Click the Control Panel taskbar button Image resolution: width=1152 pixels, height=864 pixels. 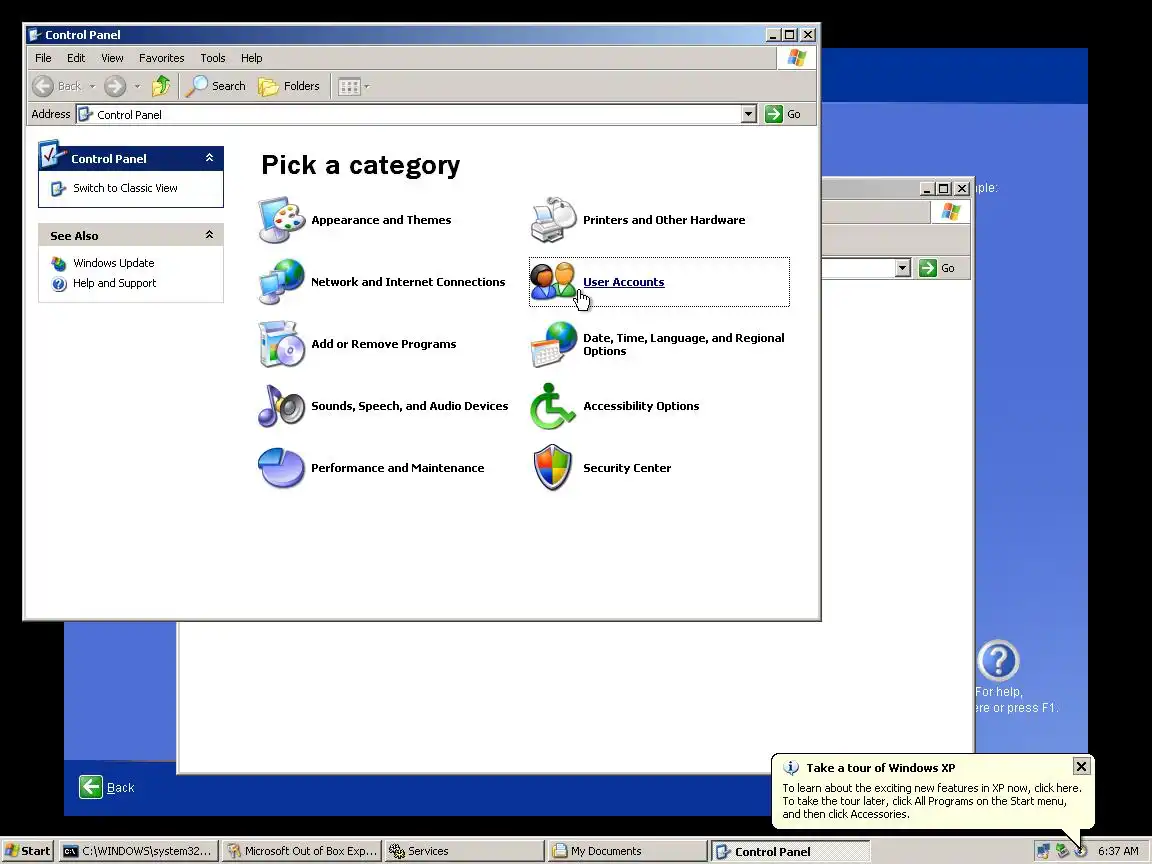791,852
